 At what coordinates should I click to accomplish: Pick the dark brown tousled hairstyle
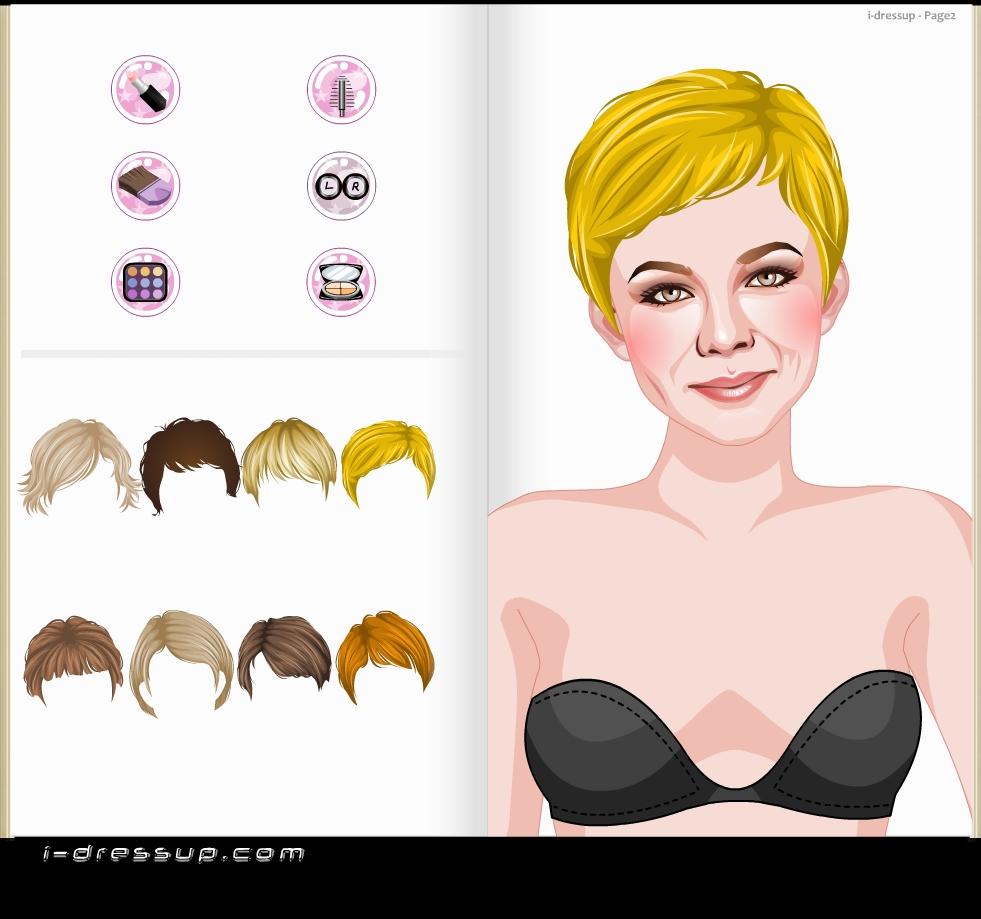(x=190, y=462)
